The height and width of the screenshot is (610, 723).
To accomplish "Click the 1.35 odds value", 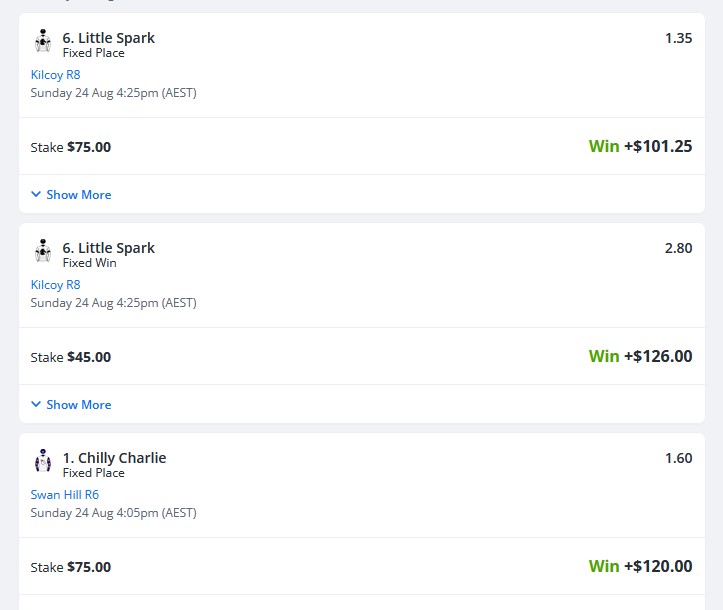I will pyautogui.click(x=678, y=38).
